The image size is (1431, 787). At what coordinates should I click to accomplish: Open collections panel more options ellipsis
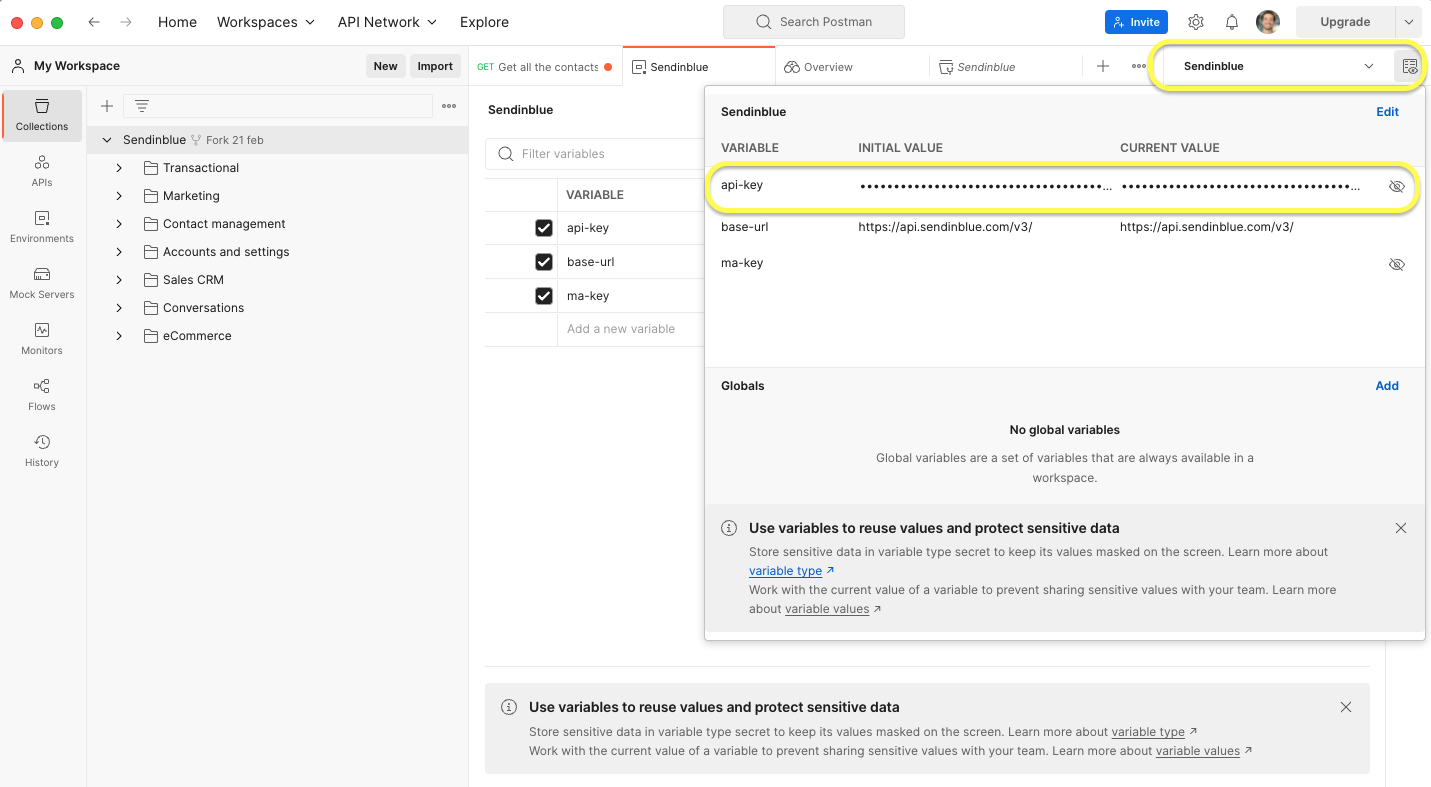[449, 106]
